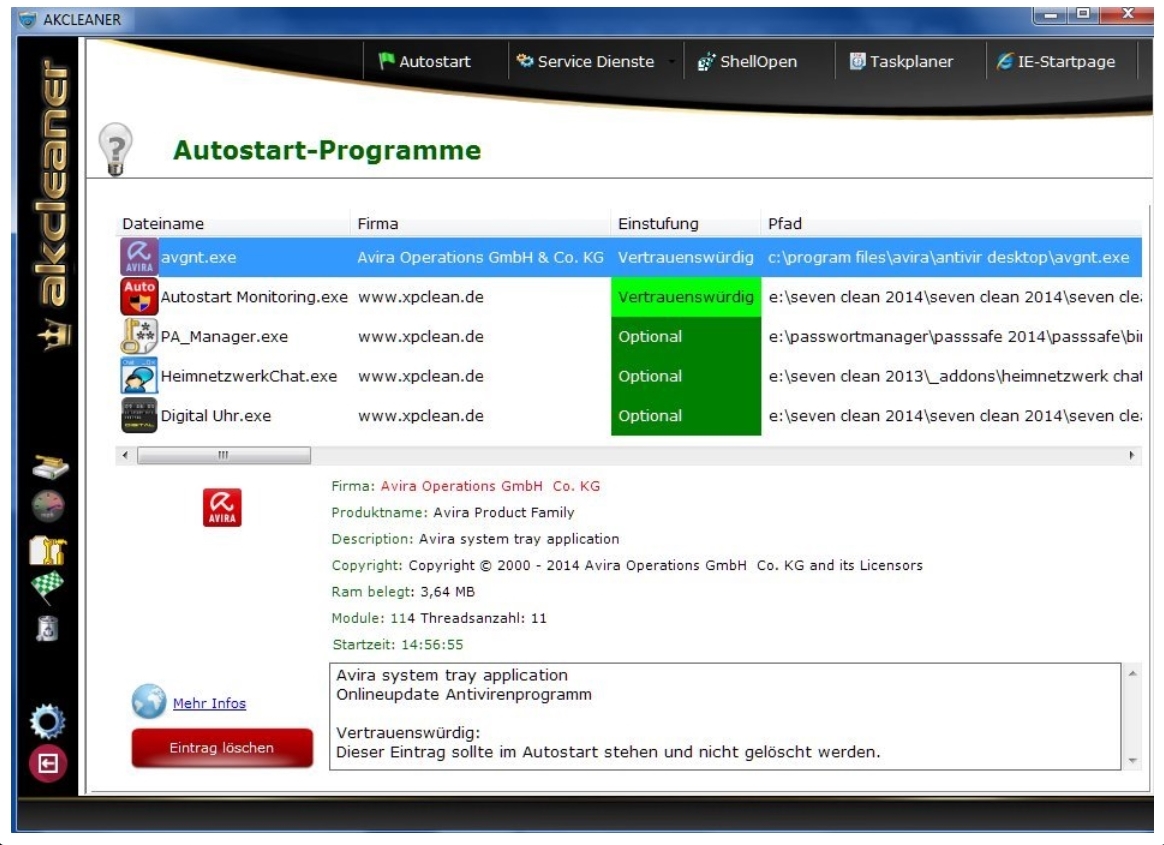1164x845 pixels.
Task: Click the Autostart-Programme heading
Action: tap(327, 150)
